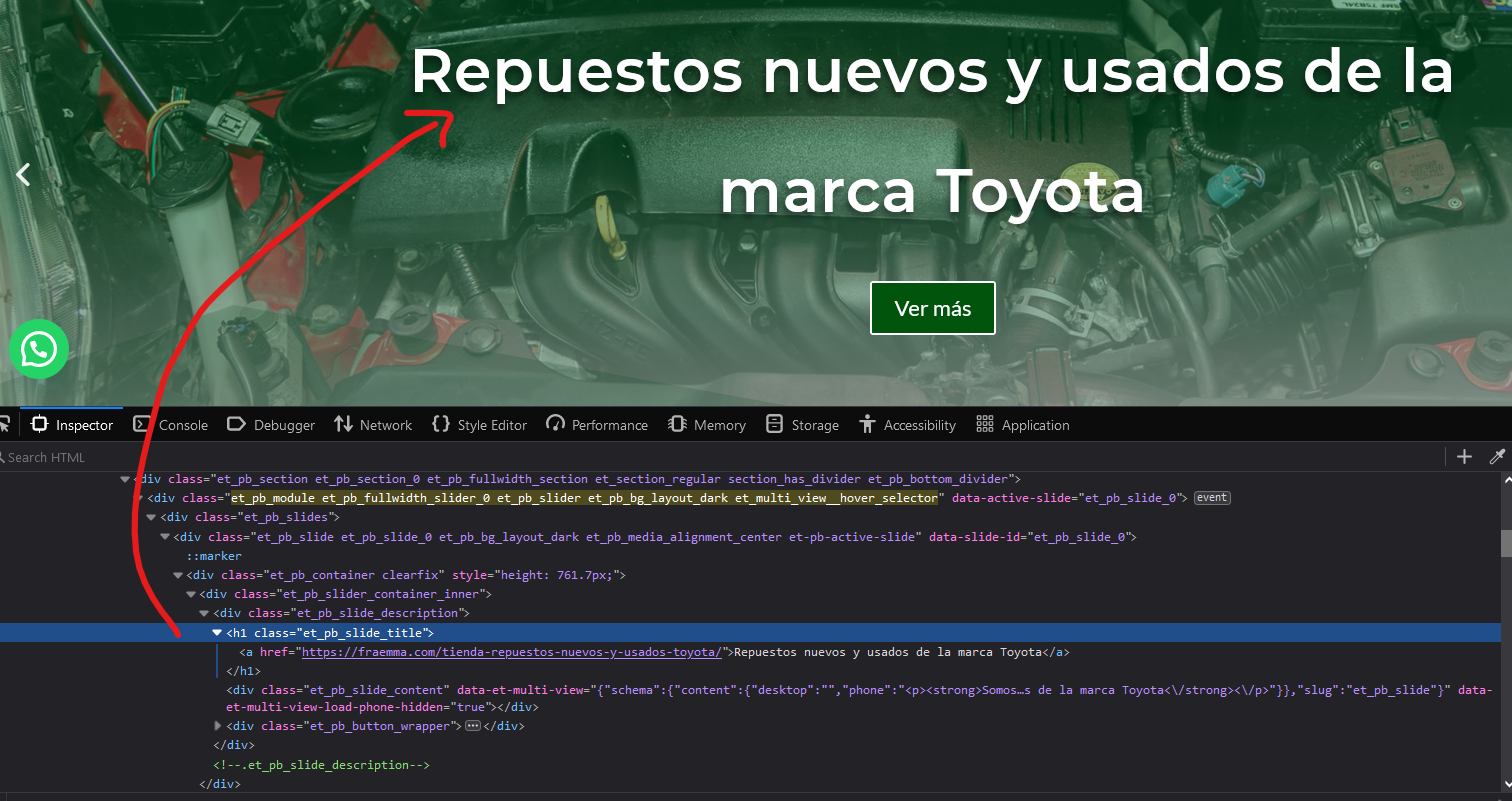Click the data-active-slide 'et_pb_slide_0' attribute value
1512x801 pixels.
1130,498
